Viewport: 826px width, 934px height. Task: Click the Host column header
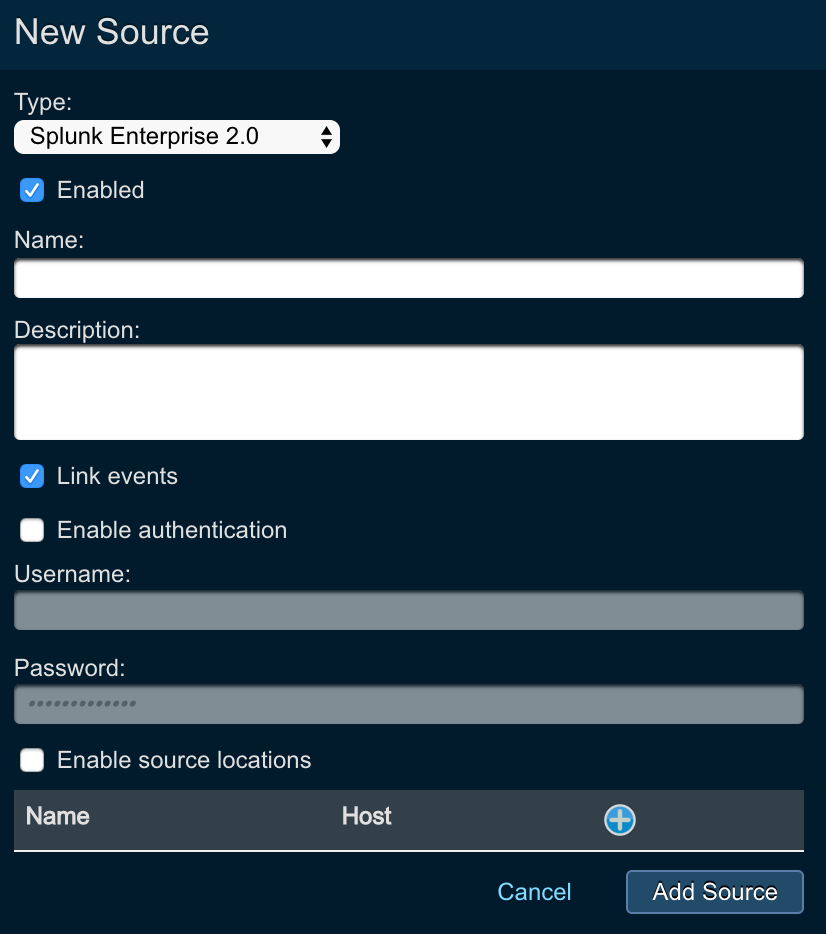(x=366, y=816)
